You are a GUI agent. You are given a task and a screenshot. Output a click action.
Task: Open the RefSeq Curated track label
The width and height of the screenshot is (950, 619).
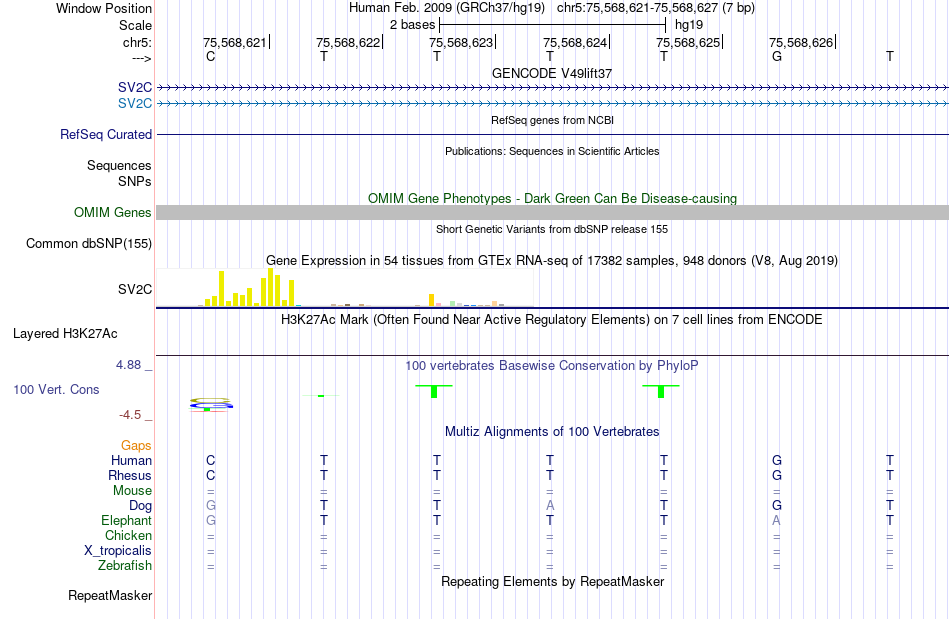pyautogui.click(x=106, y=134)
